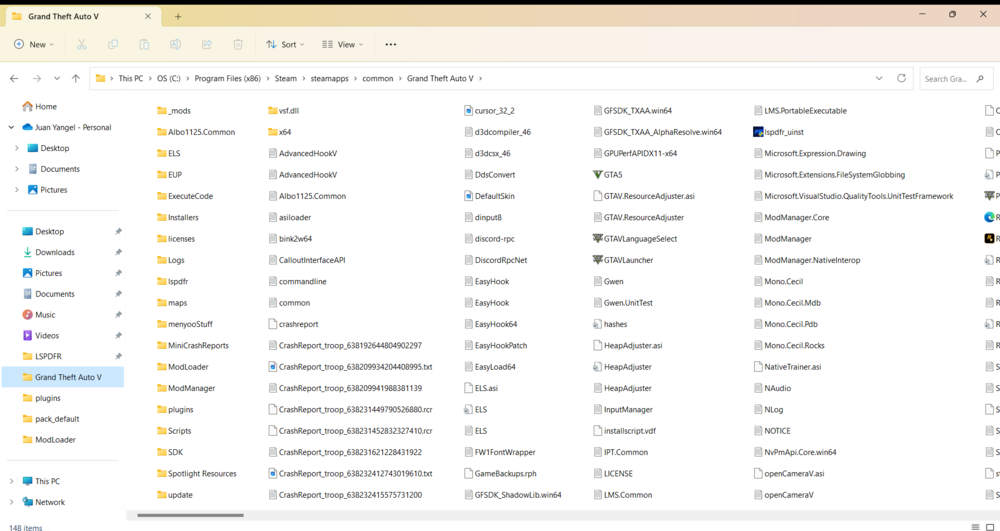Select the GTA5 application file
Viewport: 1000px width, 531px height.
click(x=607, y=175)
